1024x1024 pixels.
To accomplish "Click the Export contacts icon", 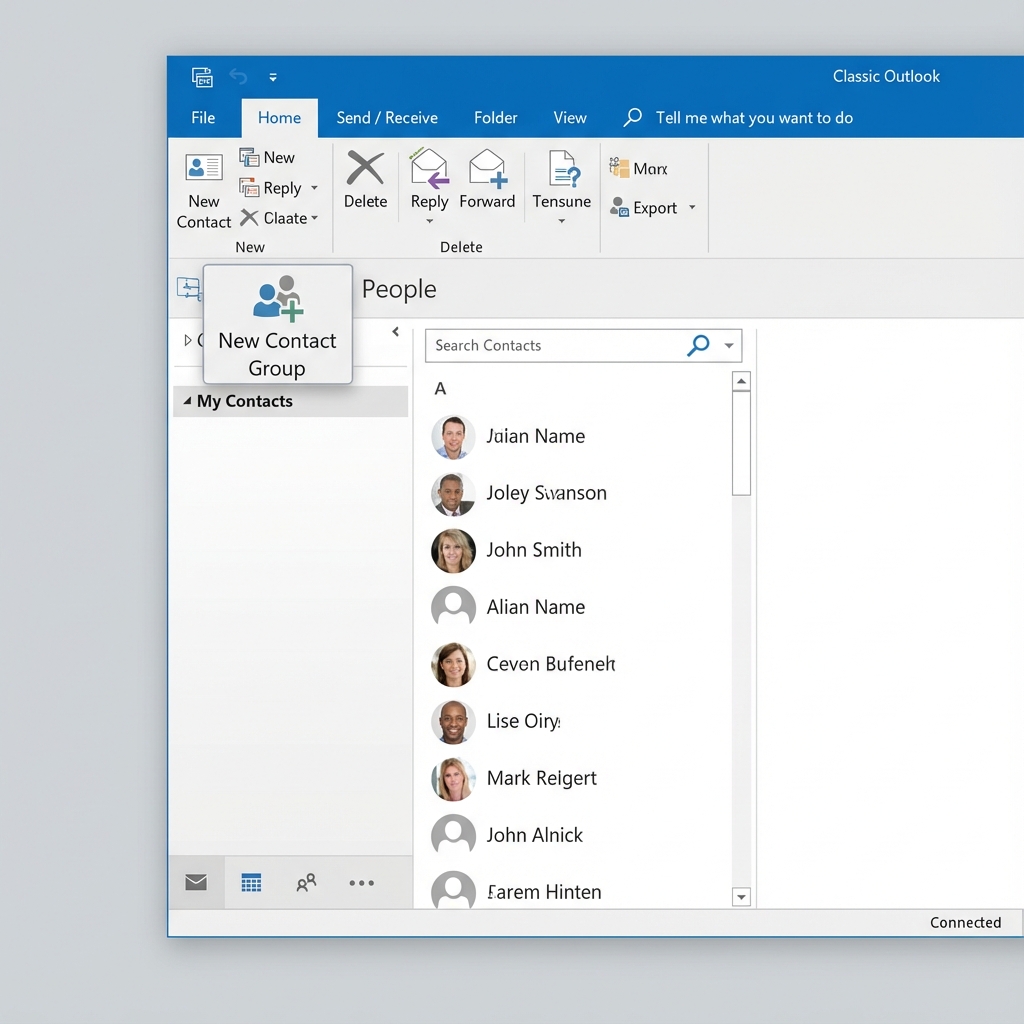I will 619,207.
